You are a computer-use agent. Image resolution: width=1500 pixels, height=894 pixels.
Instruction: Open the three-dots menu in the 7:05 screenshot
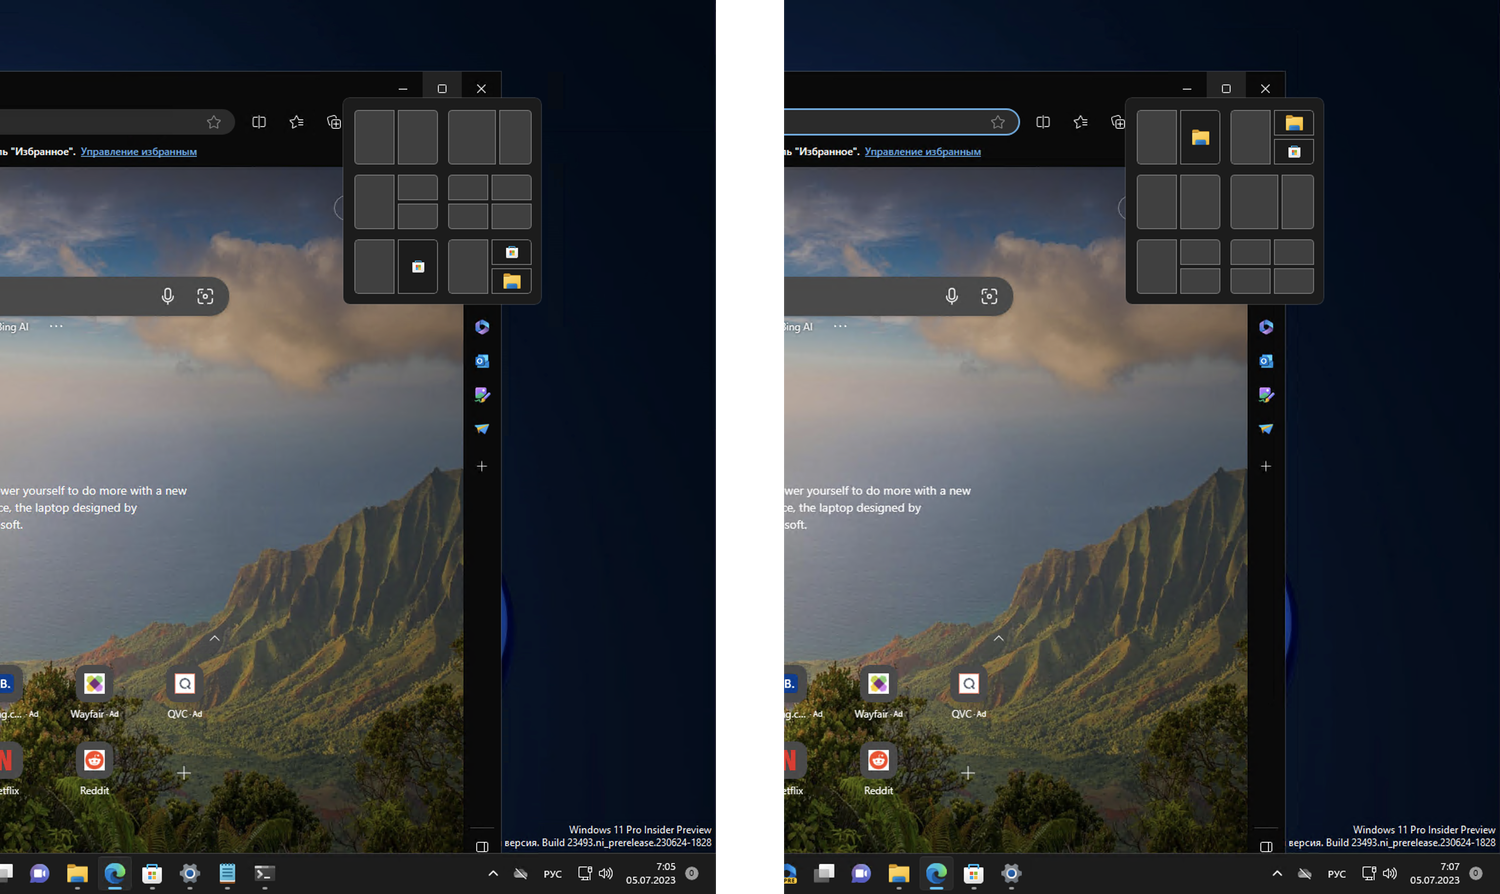pos(56,326)
